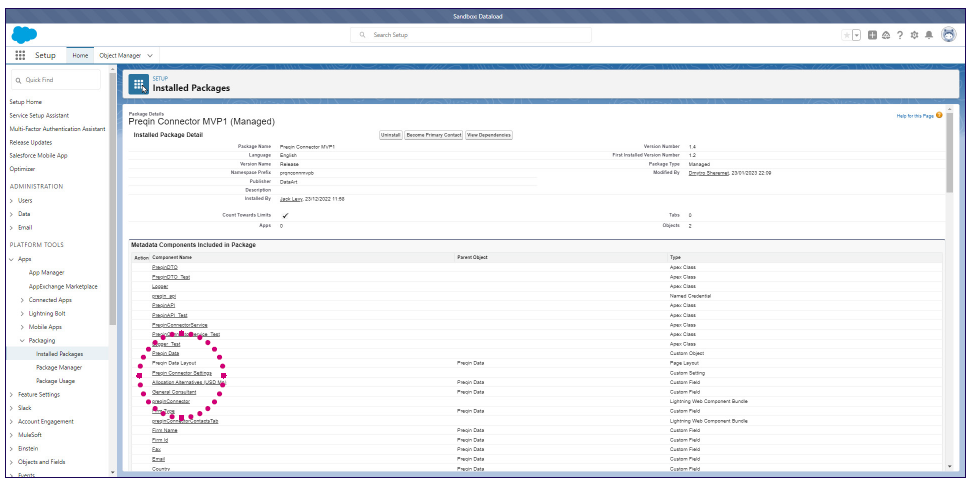Open the Favorites list dropdown arrow
Screen dimensions: 976x483
click(856, 35)
